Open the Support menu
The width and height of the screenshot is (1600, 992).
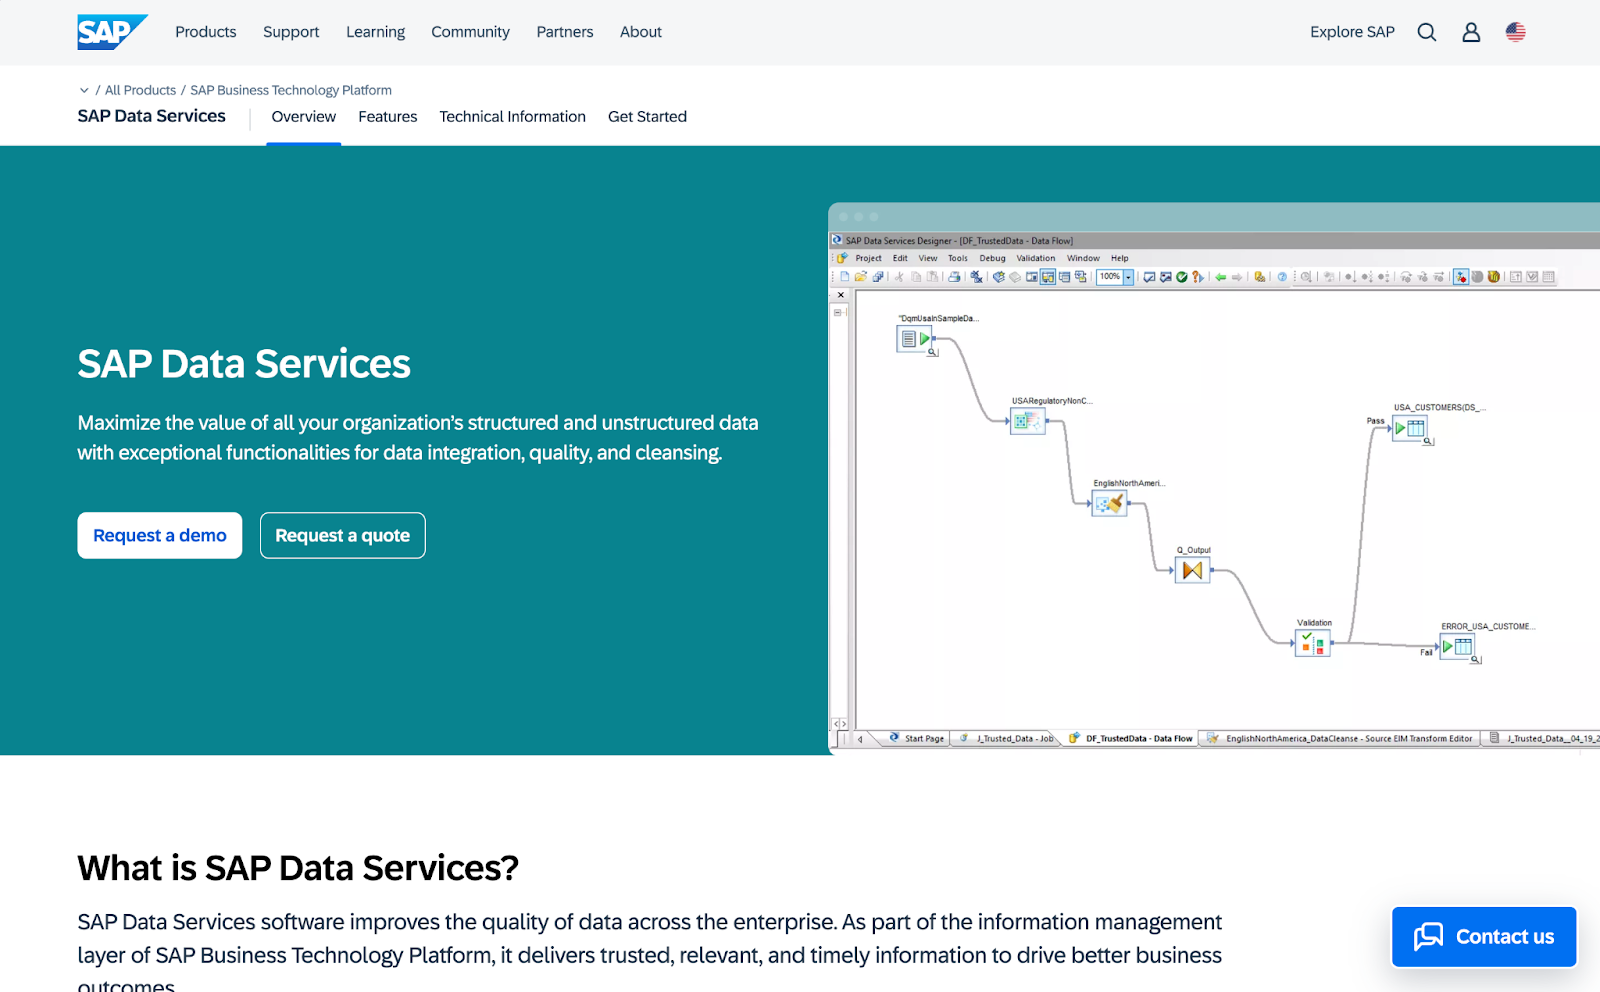pyautogui.click(x=291, y=32)
